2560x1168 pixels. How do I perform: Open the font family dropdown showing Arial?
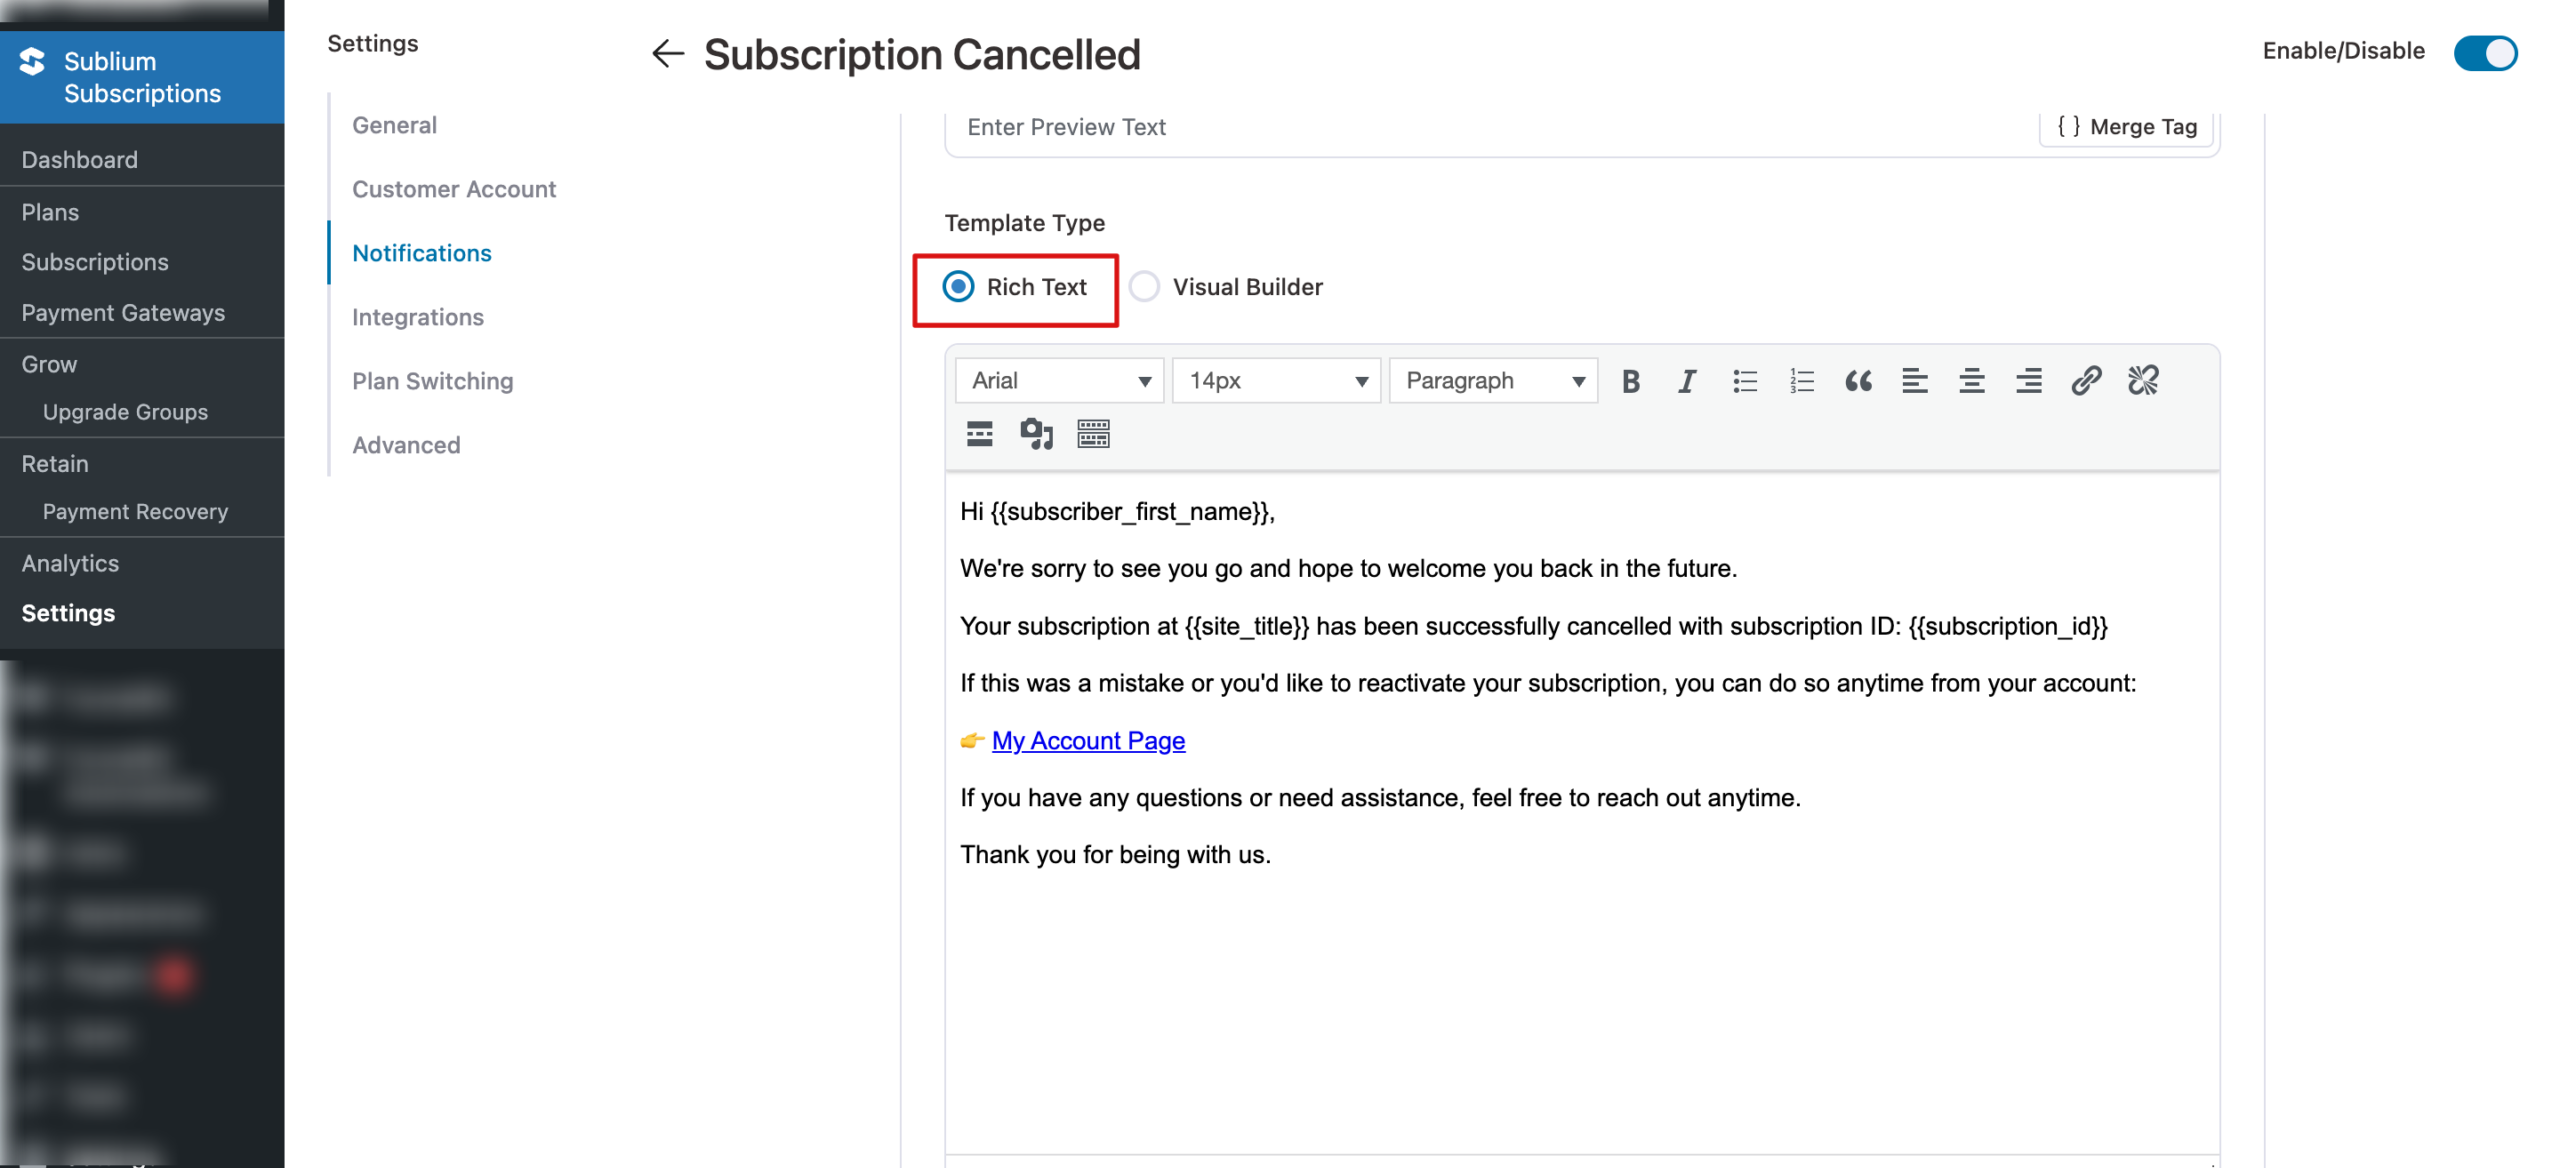[x=1058, y=380]
